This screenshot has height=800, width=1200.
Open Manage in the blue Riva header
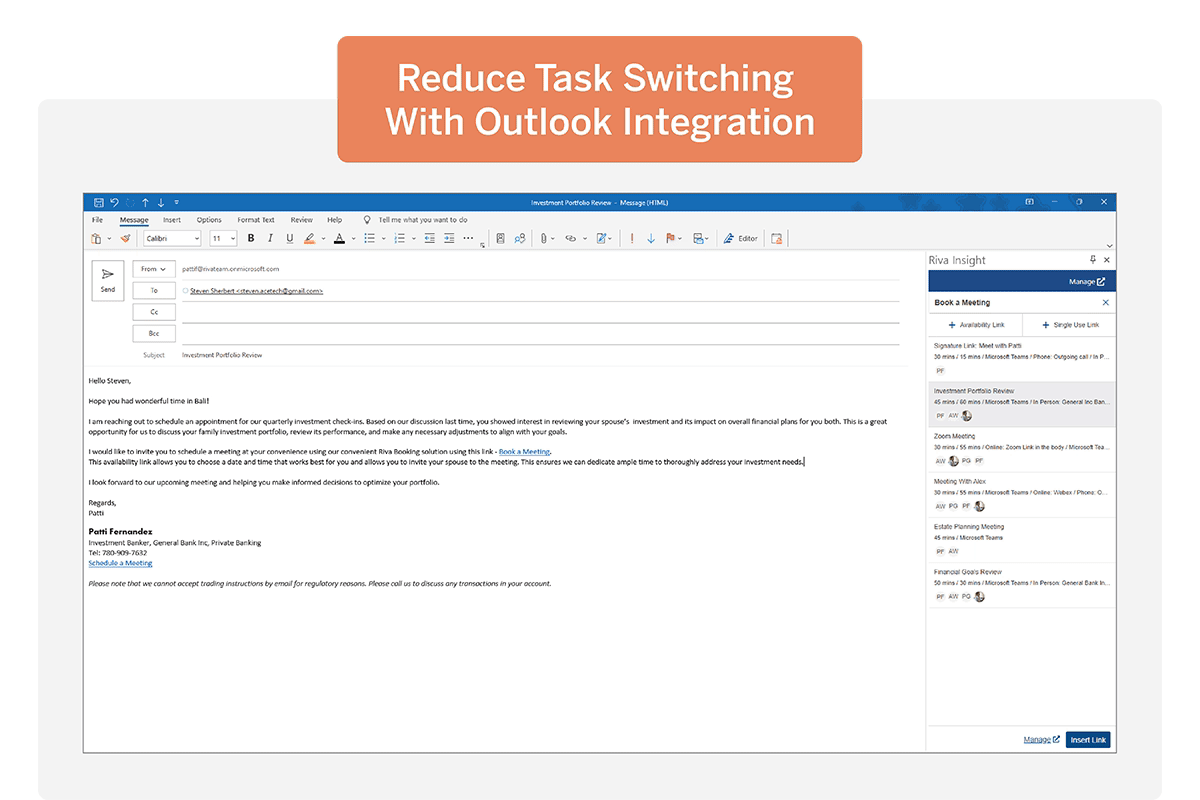(1087, 282)
